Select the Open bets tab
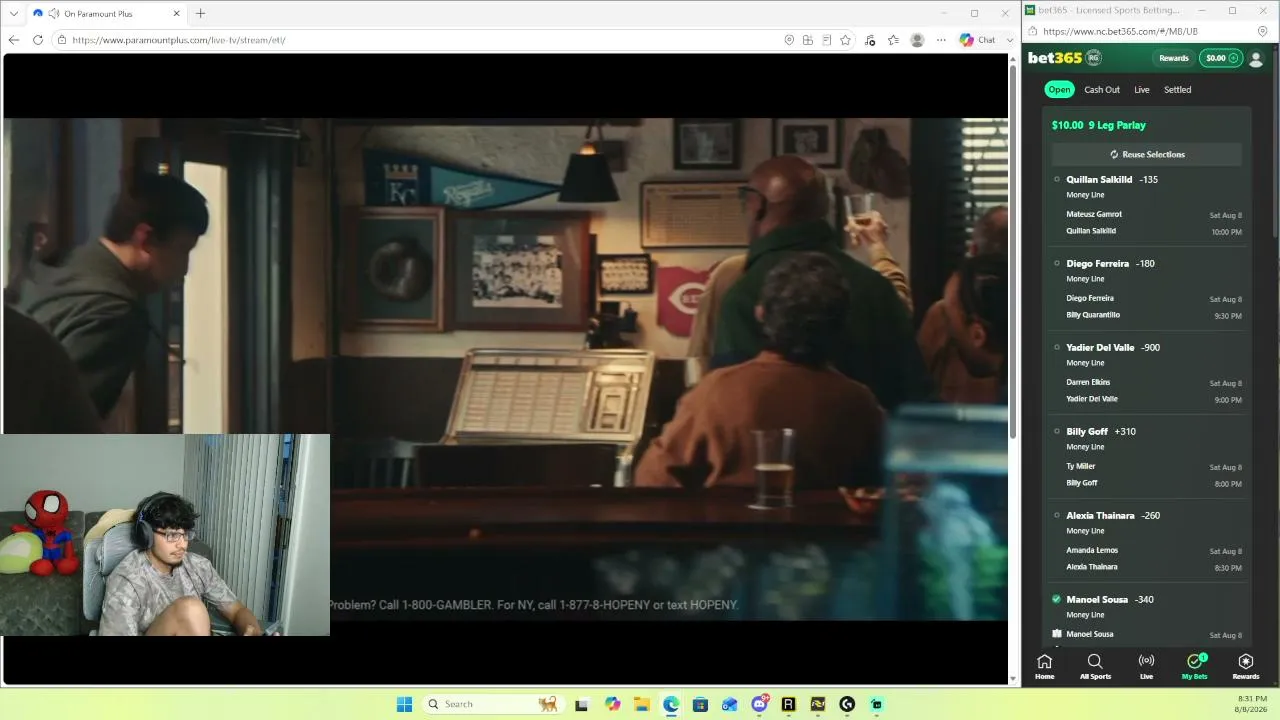1280x720 pixels. pos(1059,90)
